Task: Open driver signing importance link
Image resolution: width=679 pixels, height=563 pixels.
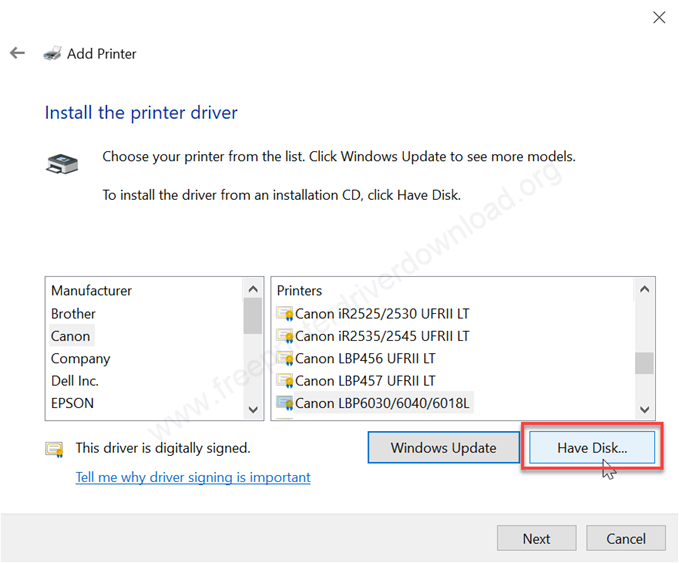Action: [193, 477]
